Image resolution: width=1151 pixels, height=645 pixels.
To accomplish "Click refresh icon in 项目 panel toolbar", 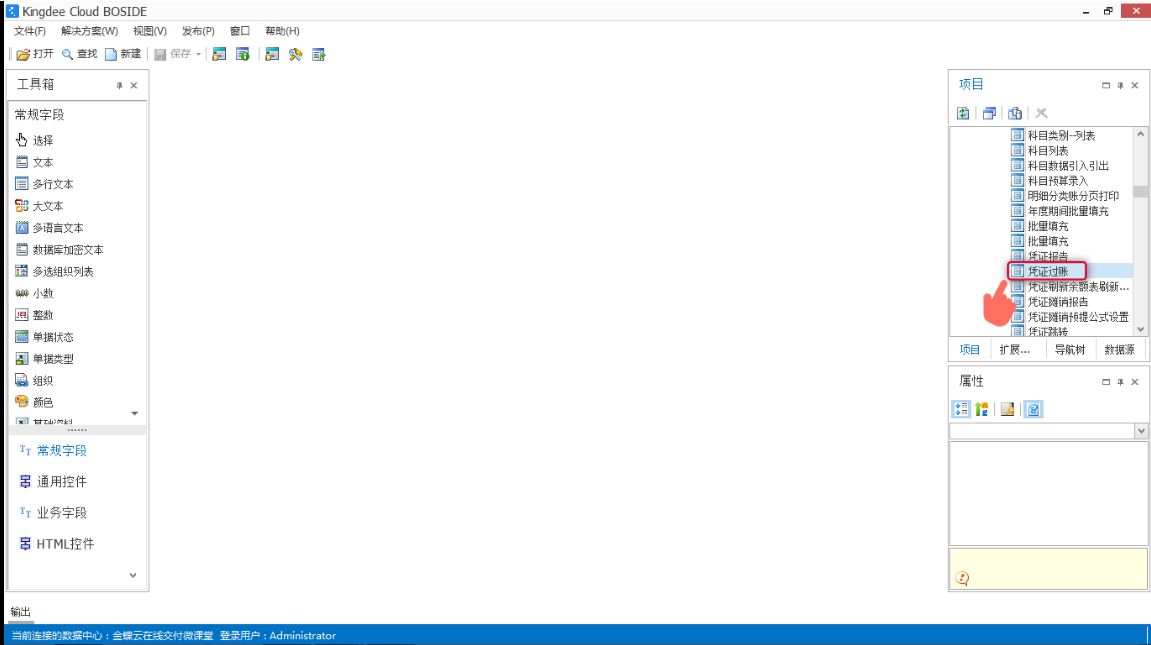I will [x=963, y=113].
